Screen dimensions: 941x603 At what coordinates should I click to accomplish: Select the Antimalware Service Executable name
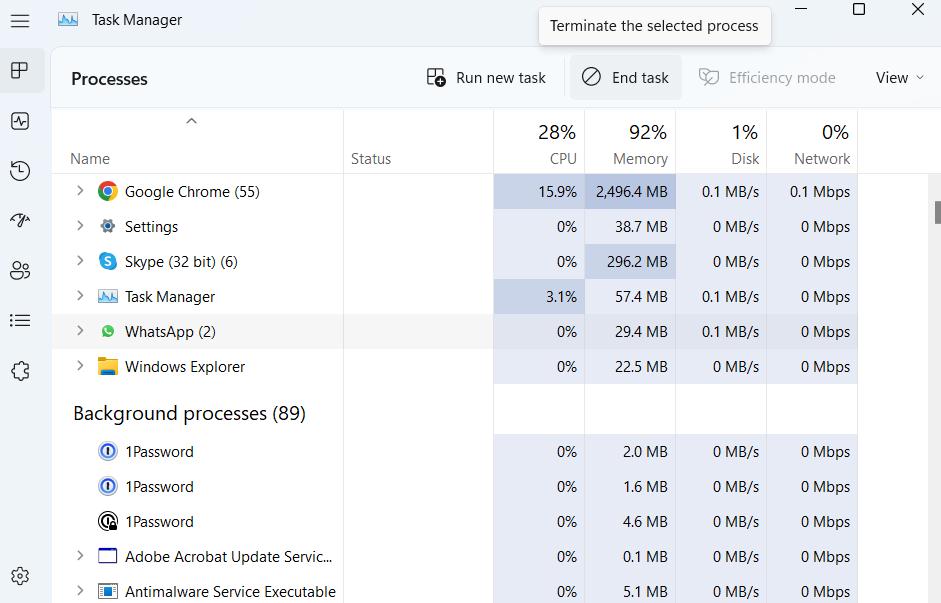pyautogui.click(x=230, y=592)
